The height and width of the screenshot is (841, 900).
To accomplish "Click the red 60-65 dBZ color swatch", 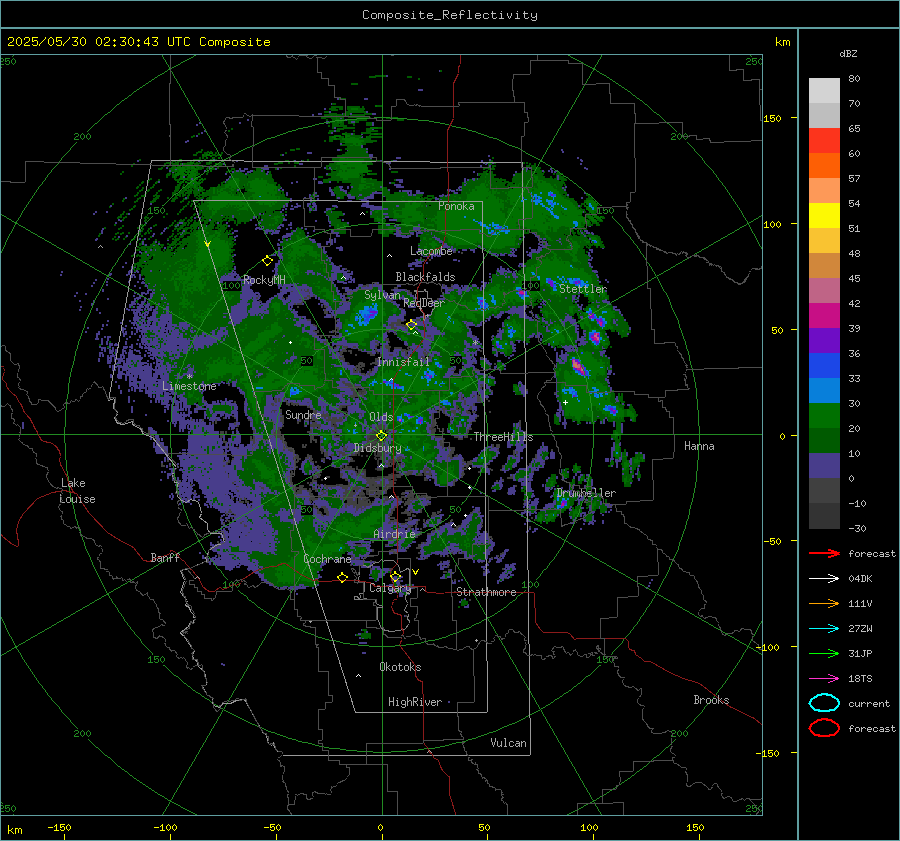I will coord(824,141).
